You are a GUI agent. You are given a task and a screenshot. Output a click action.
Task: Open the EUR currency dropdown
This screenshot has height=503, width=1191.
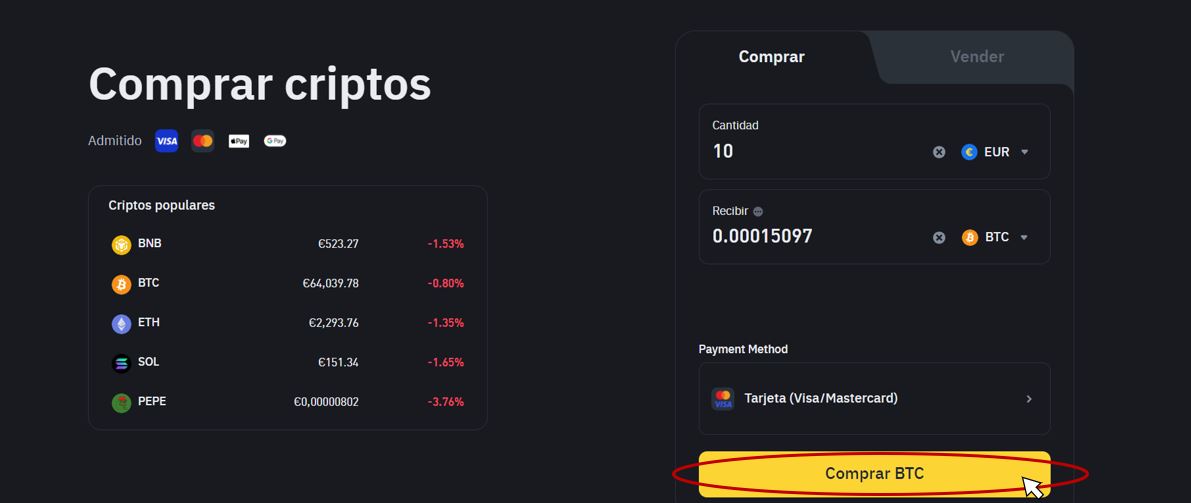tap(996, 152)
